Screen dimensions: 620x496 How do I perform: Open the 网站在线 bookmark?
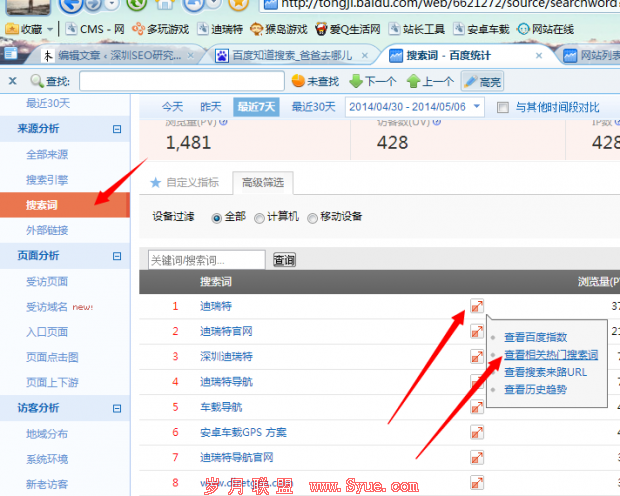[x=546, y=29]
